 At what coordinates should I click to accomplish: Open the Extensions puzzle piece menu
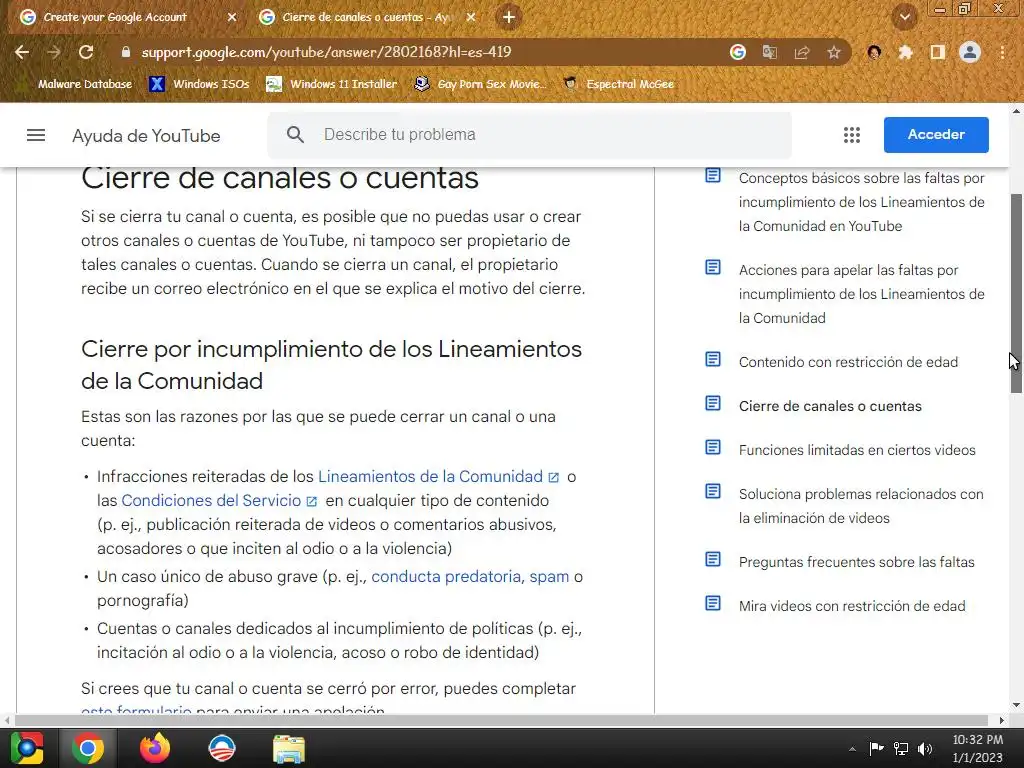click(x=905, y=52)
